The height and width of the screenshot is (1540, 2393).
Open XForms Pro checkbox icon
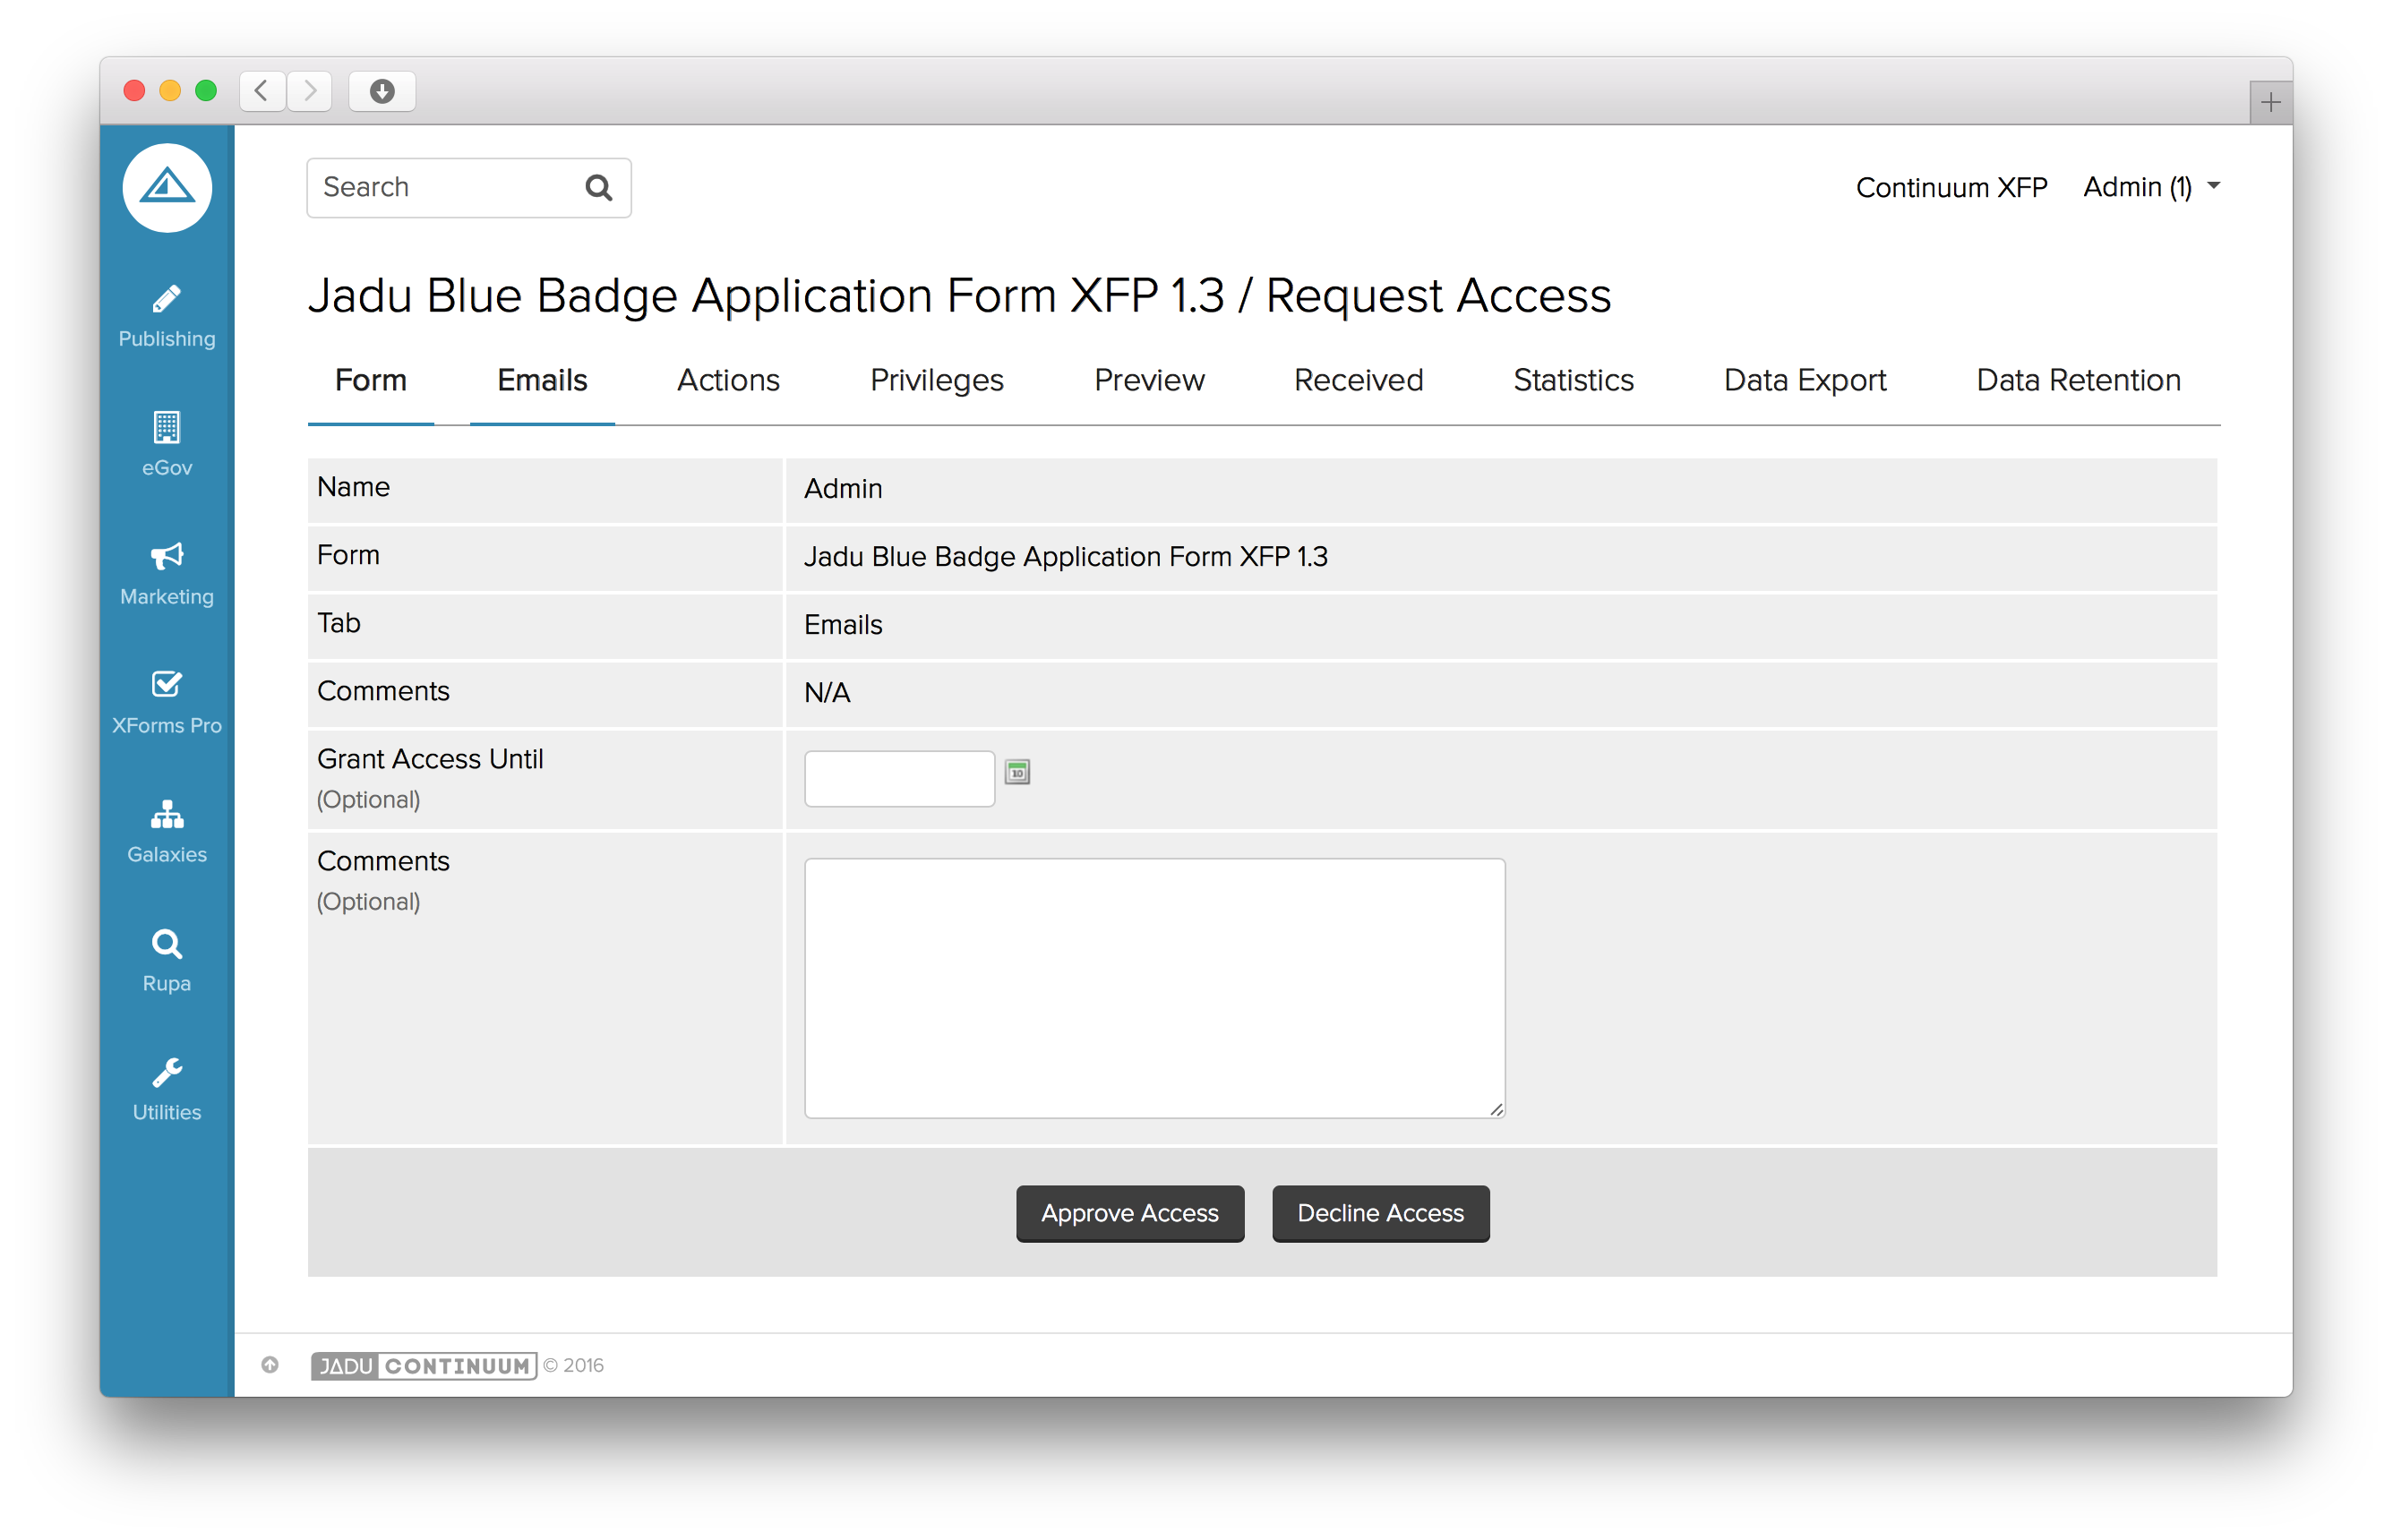click(x=166, y=685)
